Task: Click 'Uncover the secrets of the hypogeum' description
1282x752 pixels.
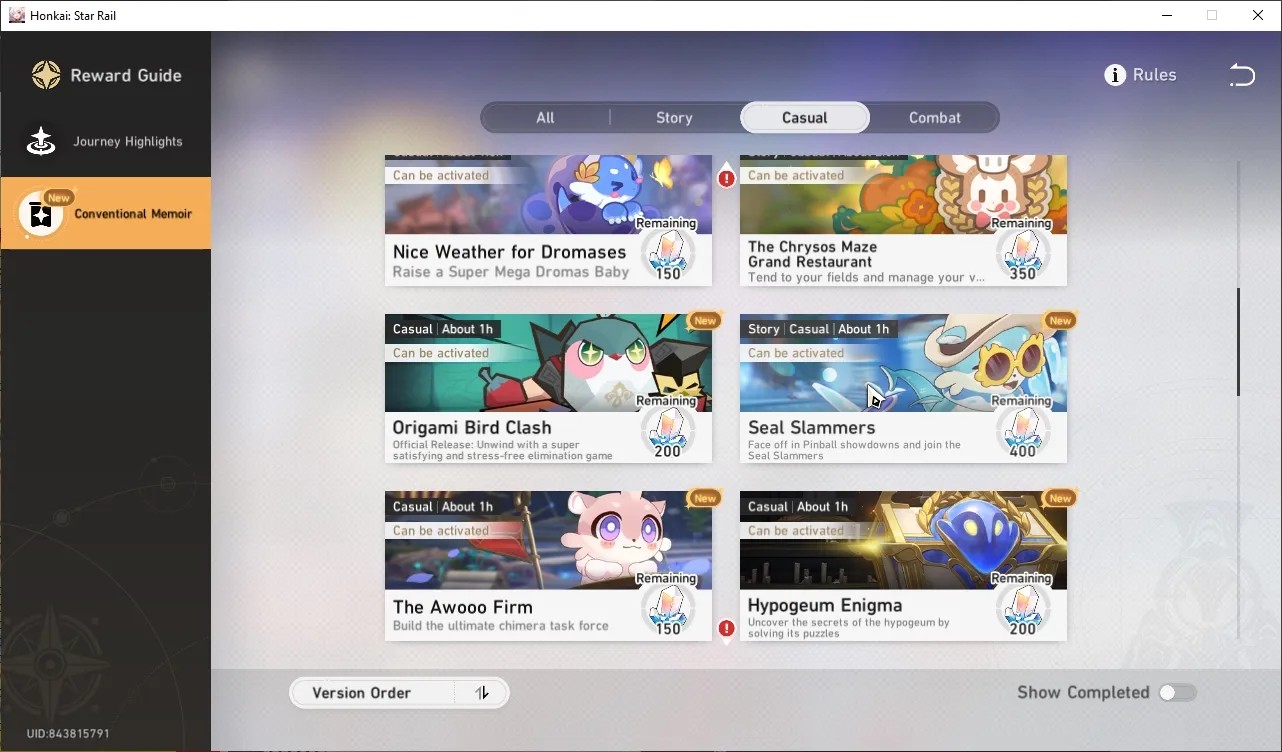Action: click(849, 627)
